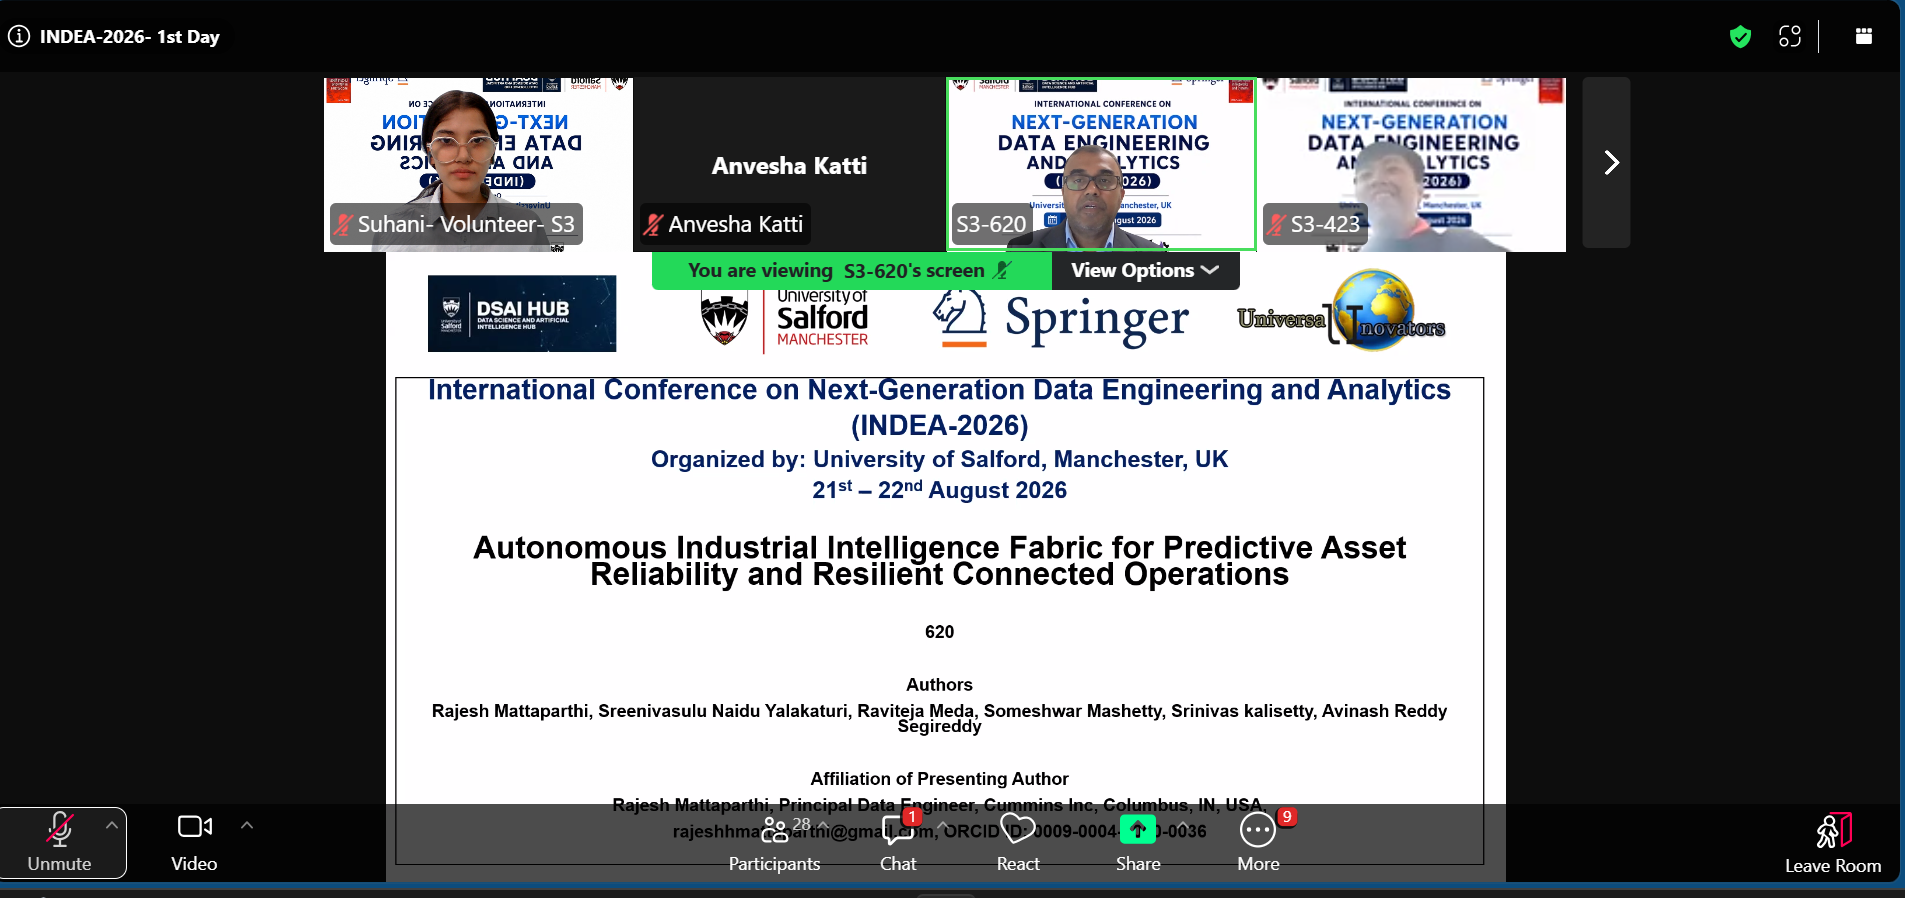Click the paper number "620" on the slide
The height and width of the screenshot is (898, 1905).
(939, 632)
